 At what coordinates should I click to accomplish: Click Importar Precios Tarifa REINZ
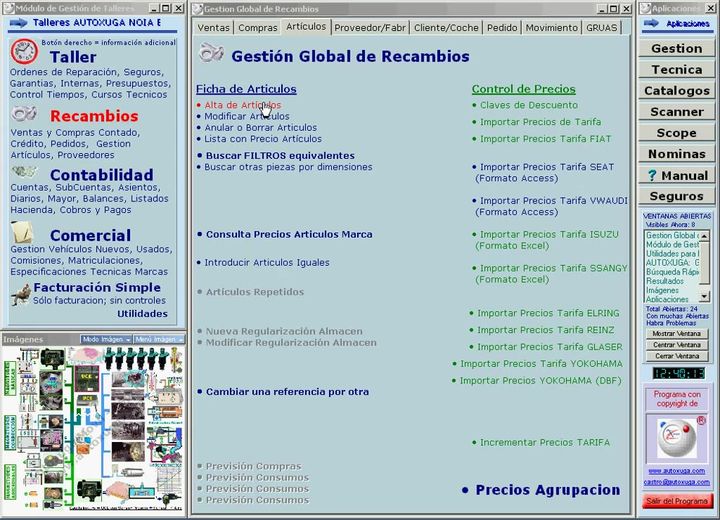coord(546,330)
